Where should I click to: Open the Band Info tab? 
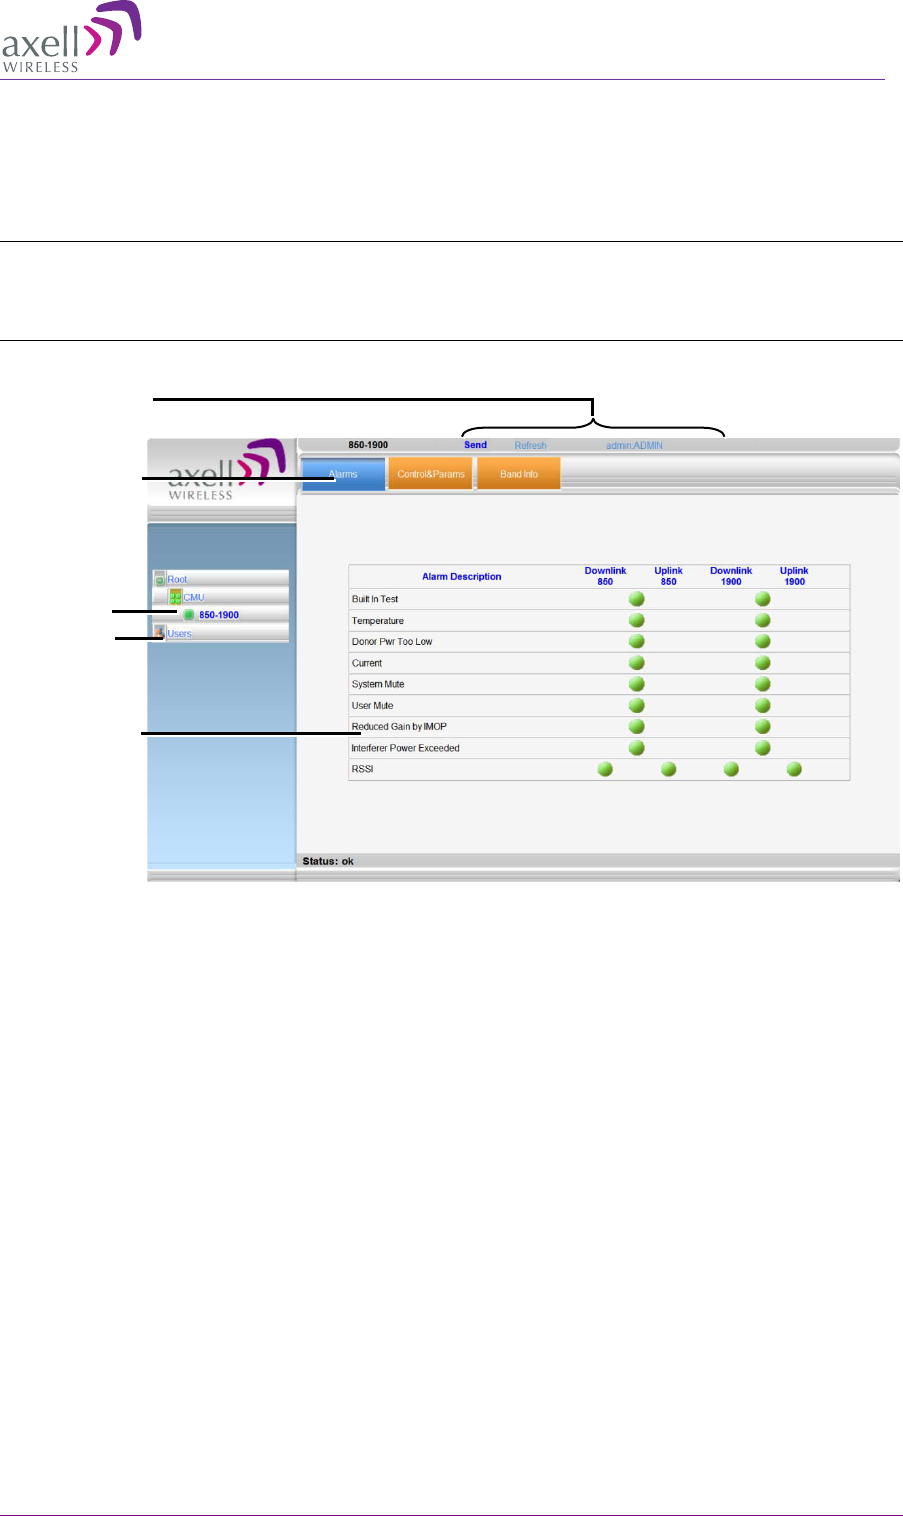click(518, 474)
